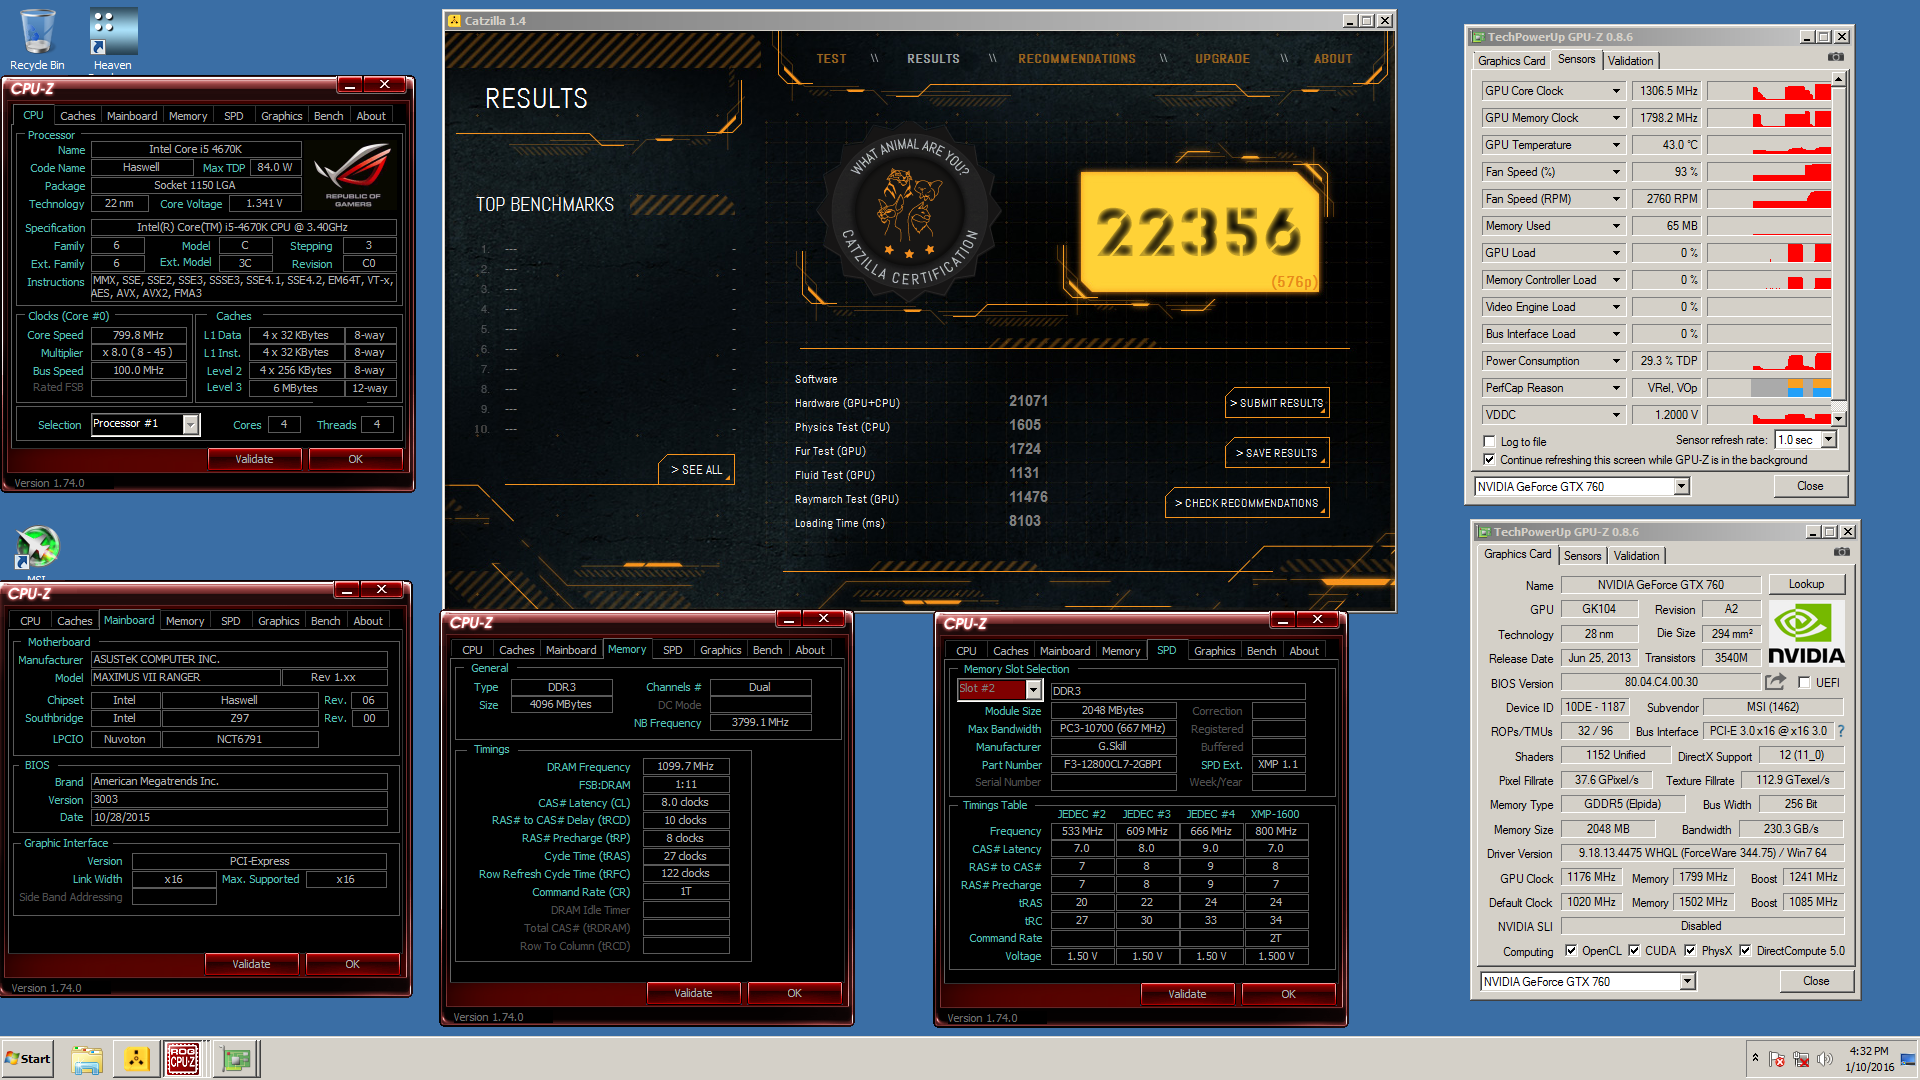The image size is (1920, 1080).
Task: Open the Sensor refresh rate dropdown
Action: (x=1828, y=440)
